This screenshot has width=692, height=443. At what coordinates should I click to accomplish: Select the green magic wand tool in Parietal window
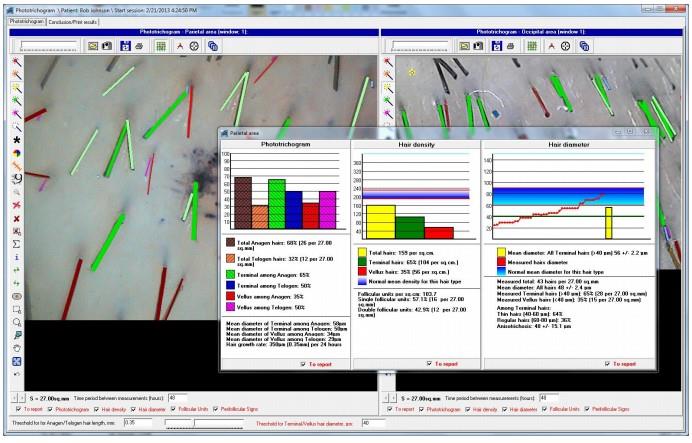16,101
